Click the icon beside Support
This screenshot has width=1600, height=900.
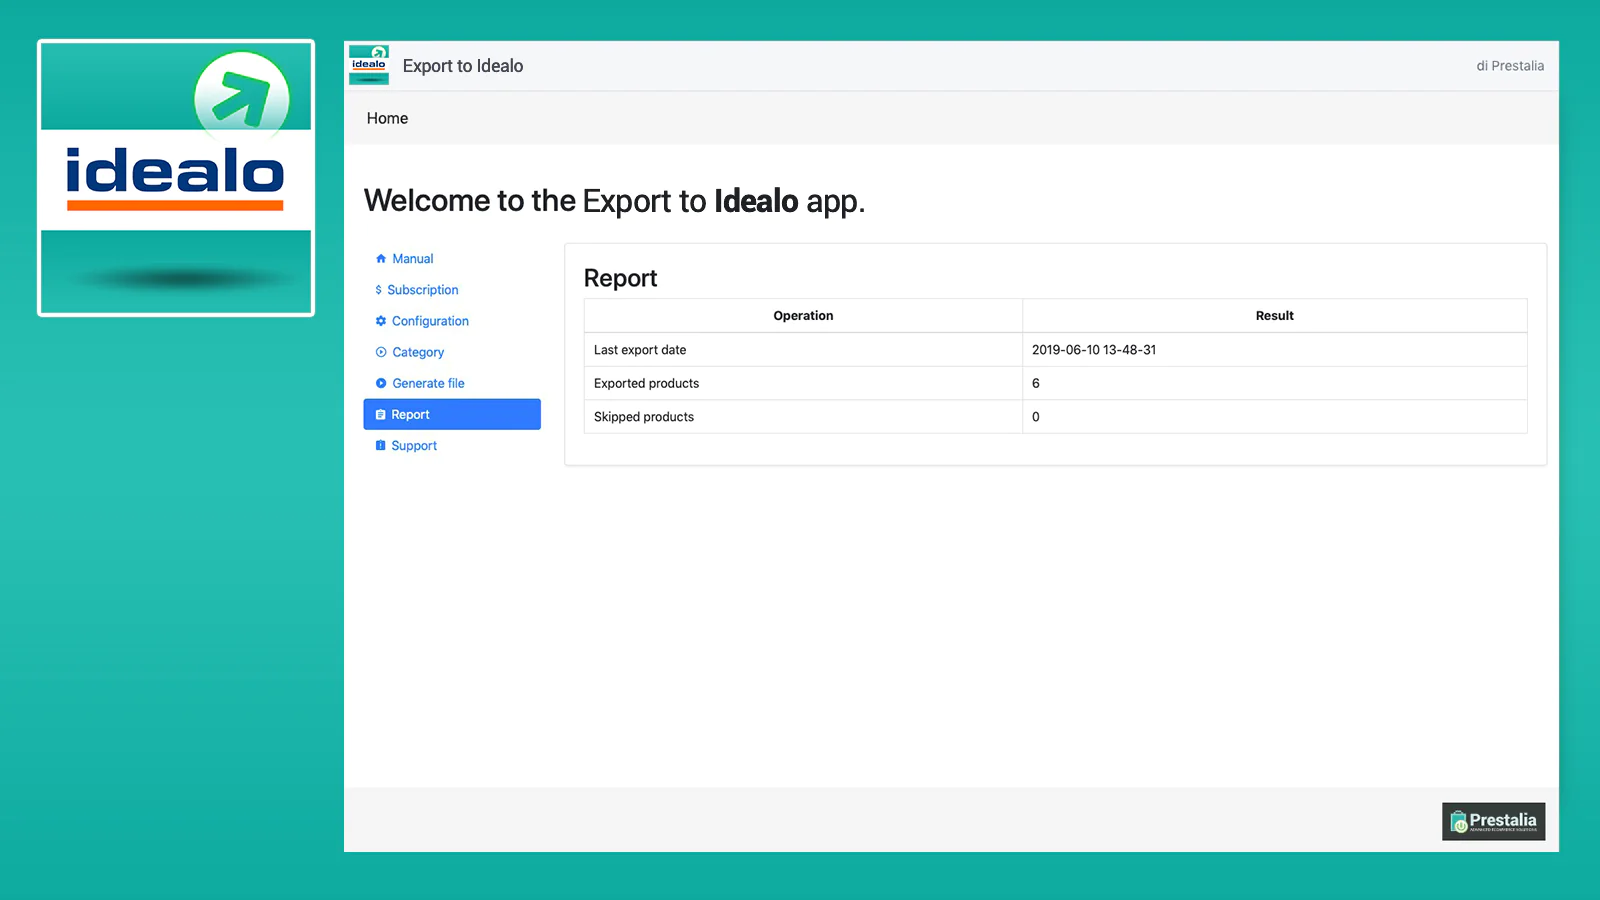(380, 446)
